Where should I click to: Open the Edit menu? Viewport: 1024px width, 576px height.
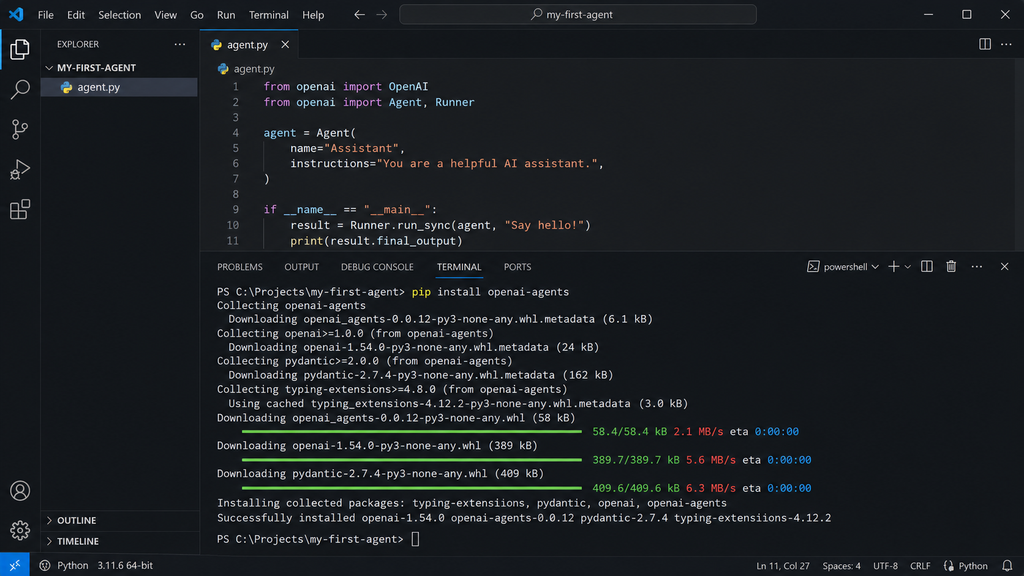tap(76, 14)
